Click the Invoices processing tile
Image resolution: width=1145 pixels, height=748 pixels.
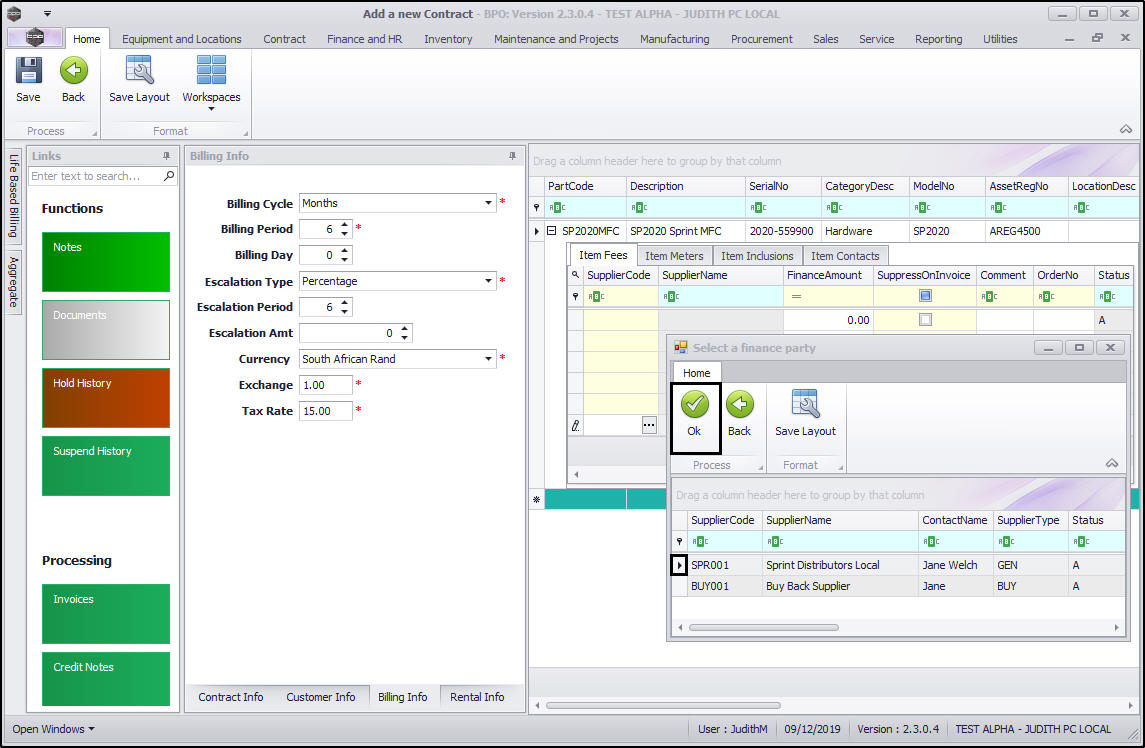[105, 614]
